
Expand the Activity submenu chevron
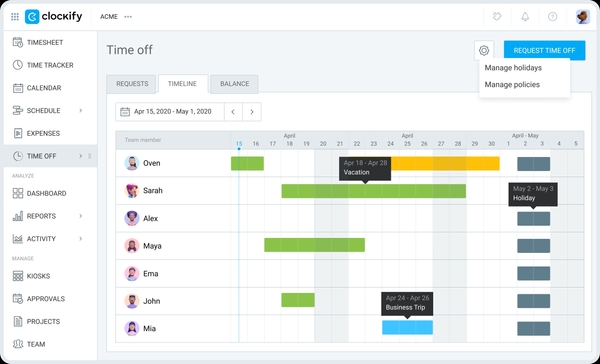tap(80, 239)
